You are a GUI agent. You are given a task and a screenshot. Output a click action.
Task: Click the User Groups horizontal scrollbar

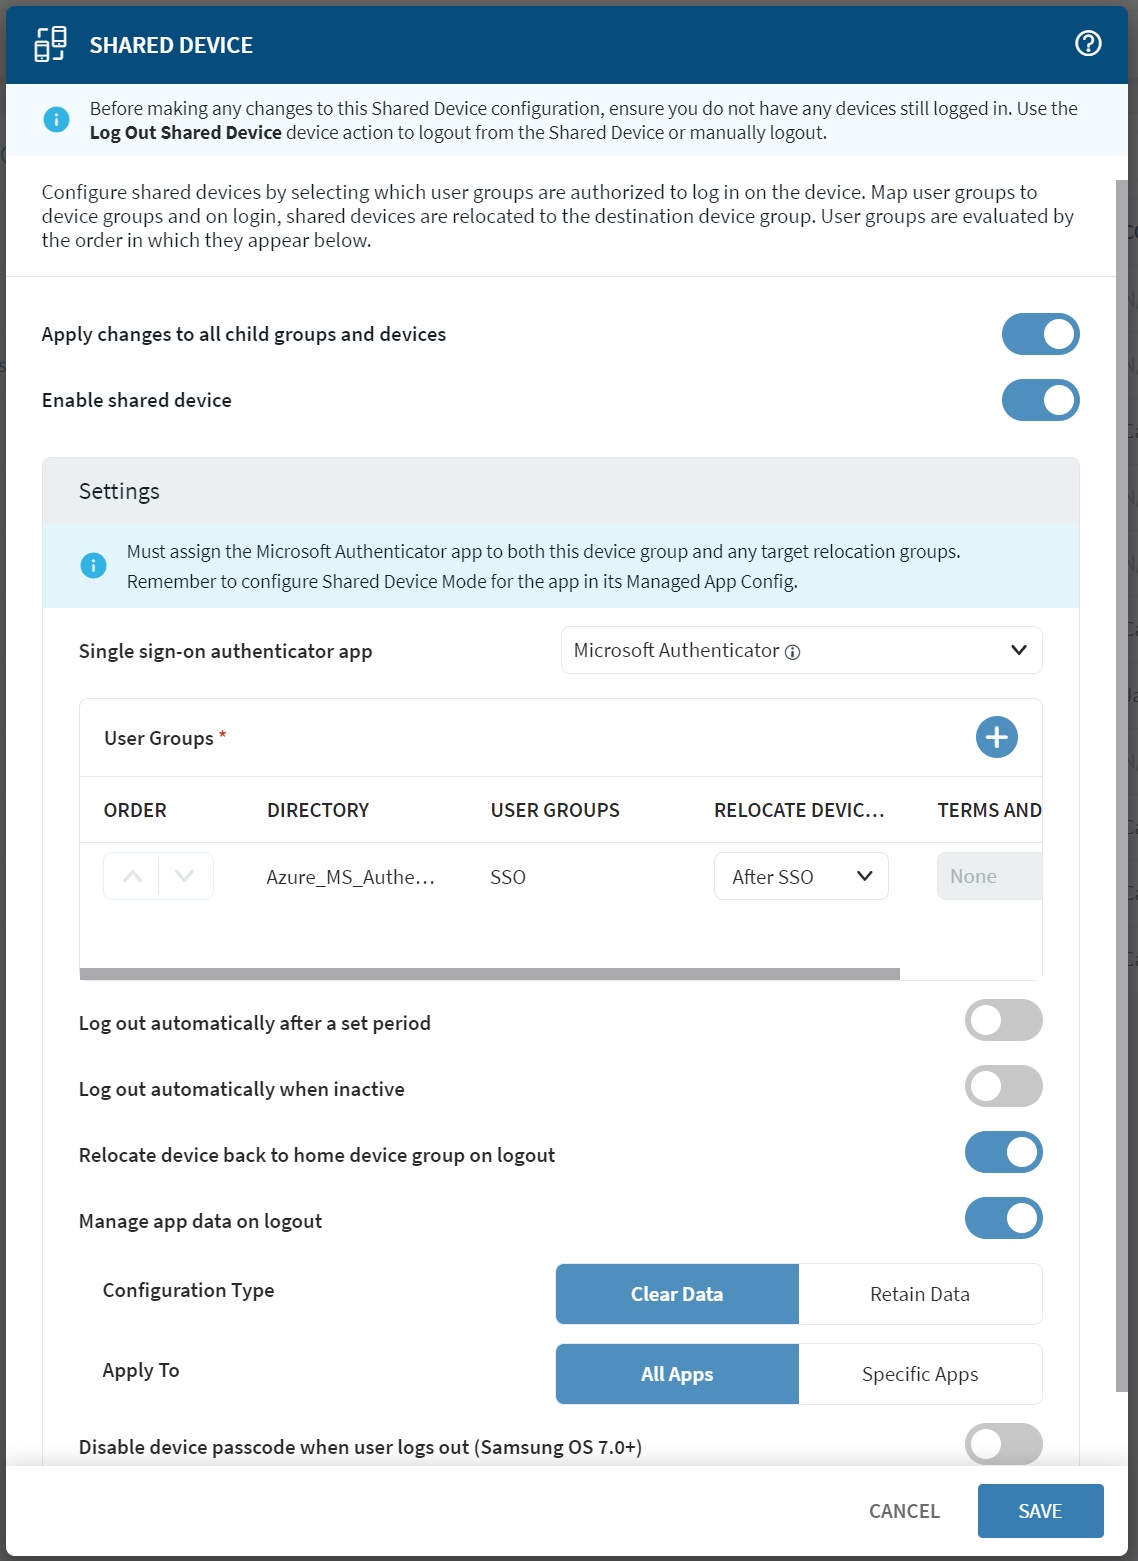tap(490, 974)
